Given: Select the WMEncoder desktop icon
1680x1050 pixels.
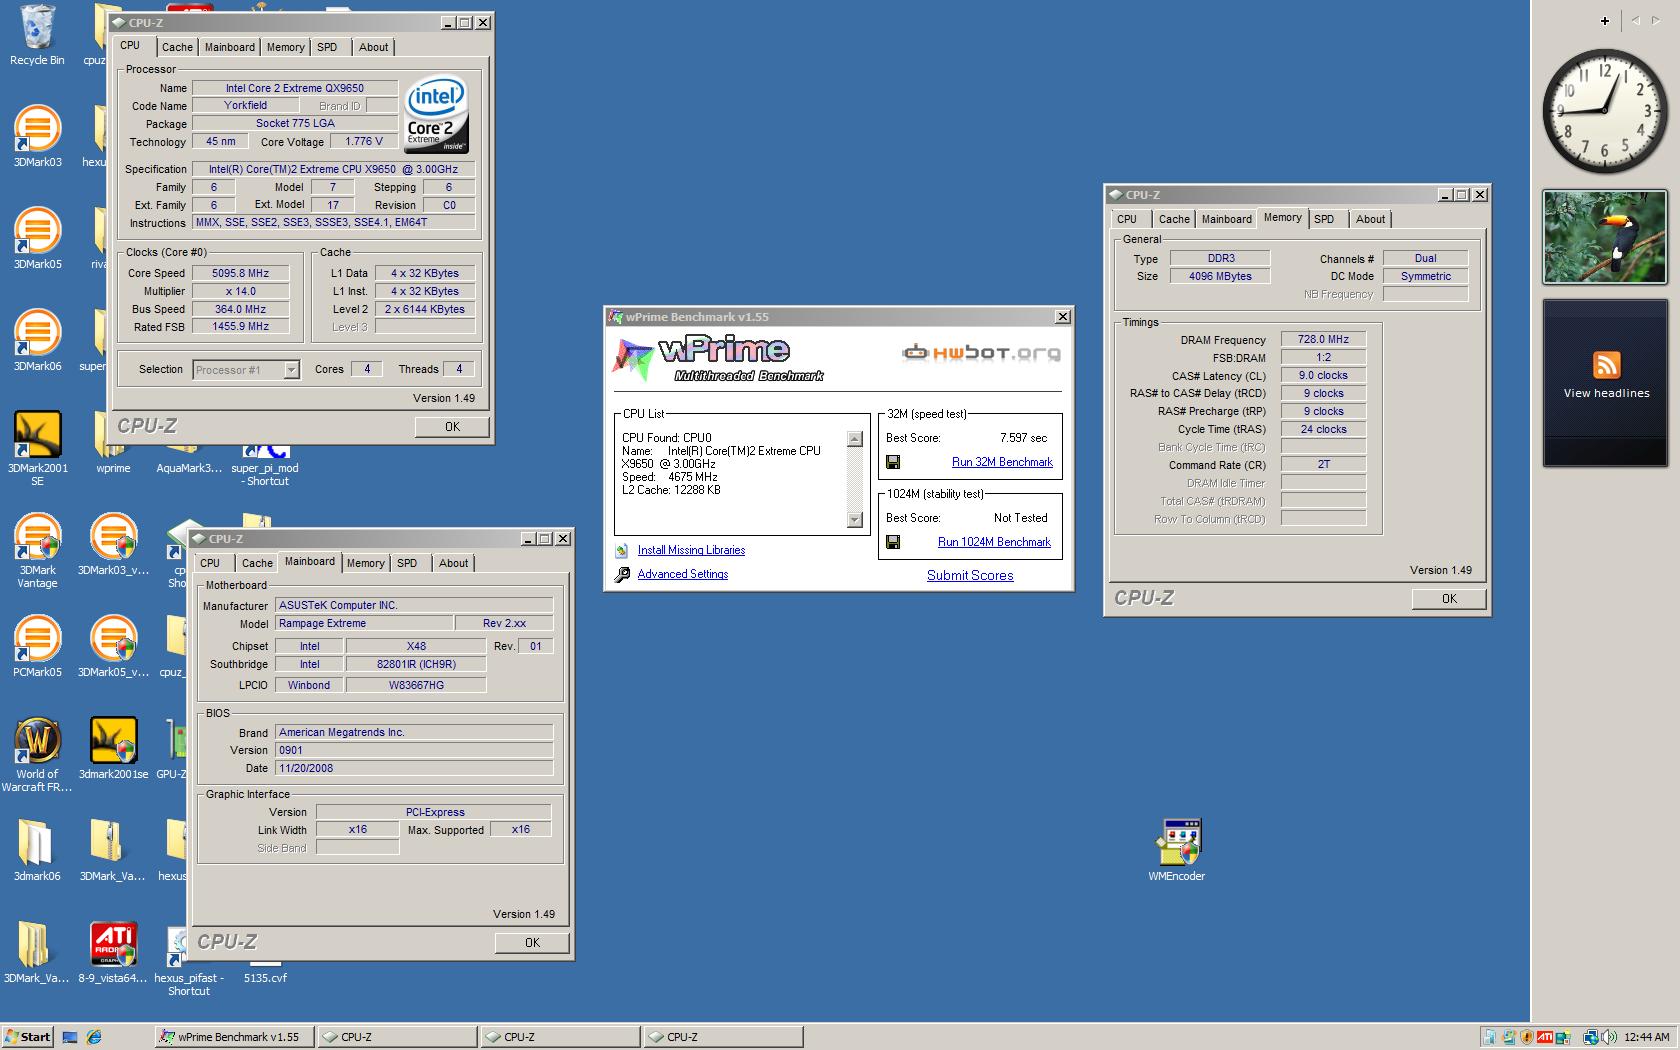Looking at the screenshot, I should [x=1177, y=851].
